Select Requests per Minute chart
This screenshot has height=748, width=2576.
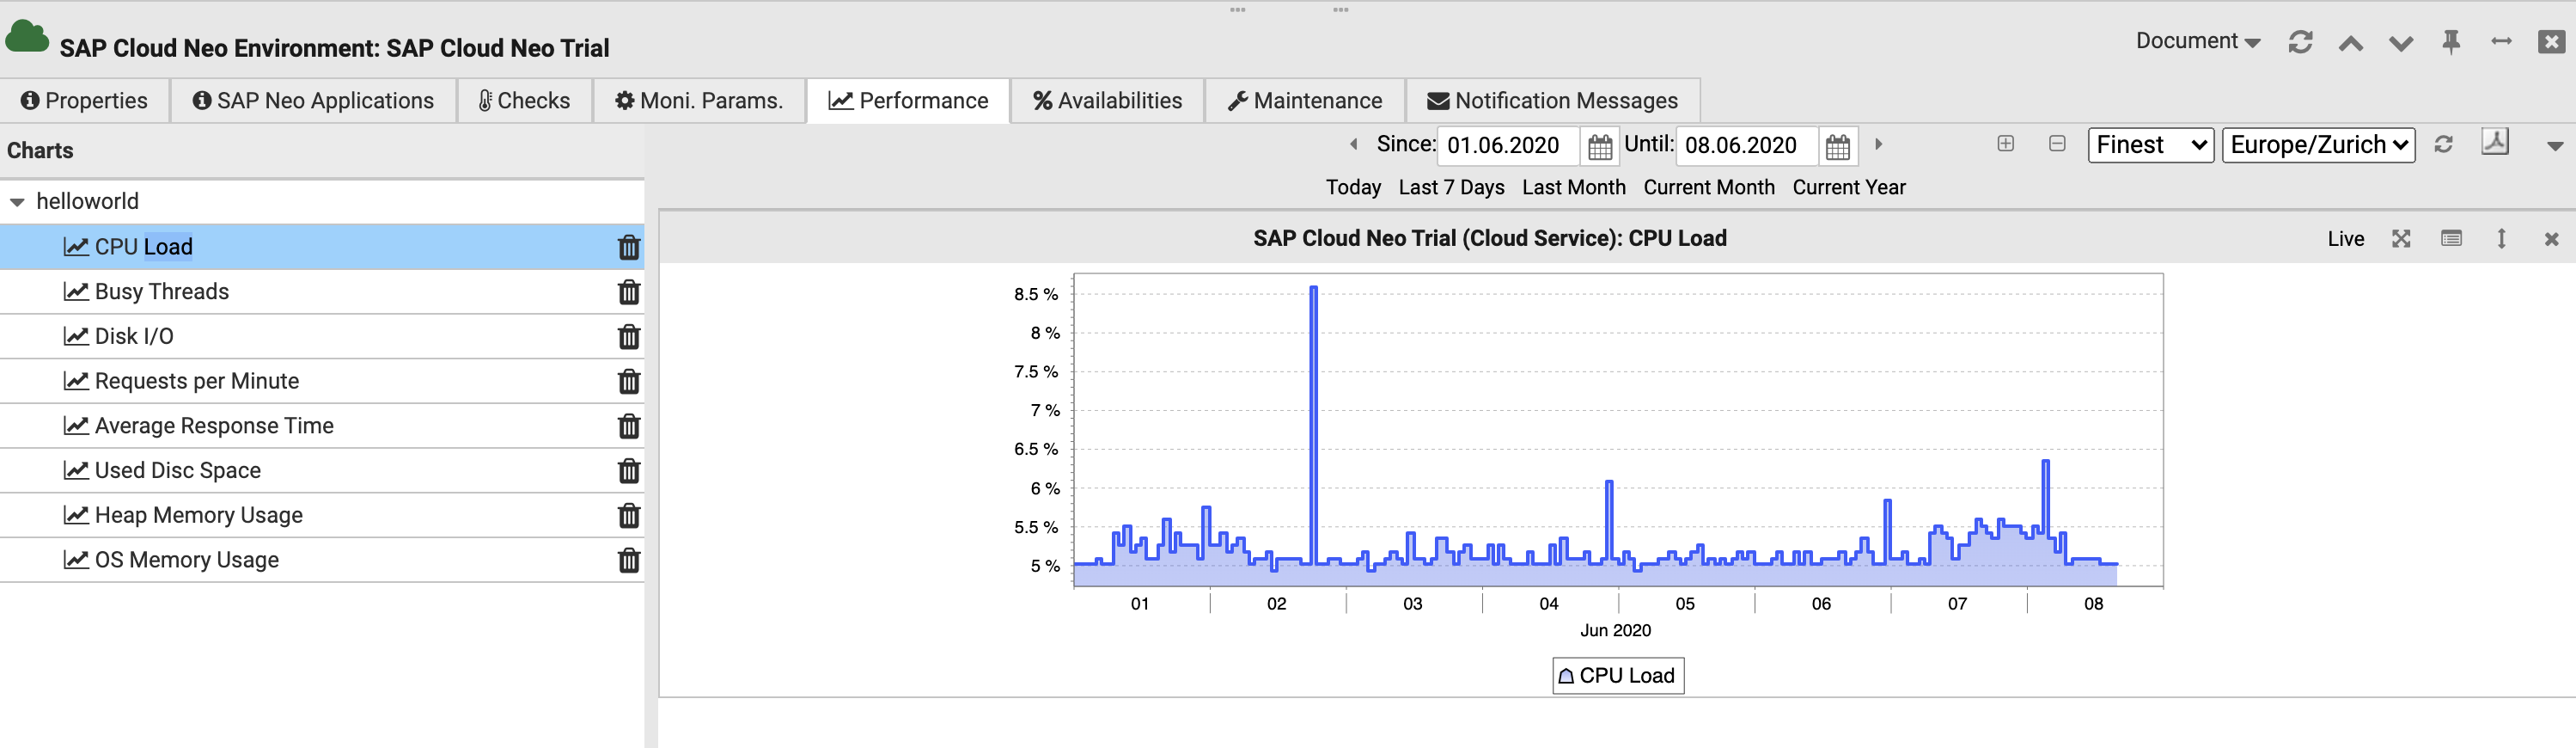(322, 381)
